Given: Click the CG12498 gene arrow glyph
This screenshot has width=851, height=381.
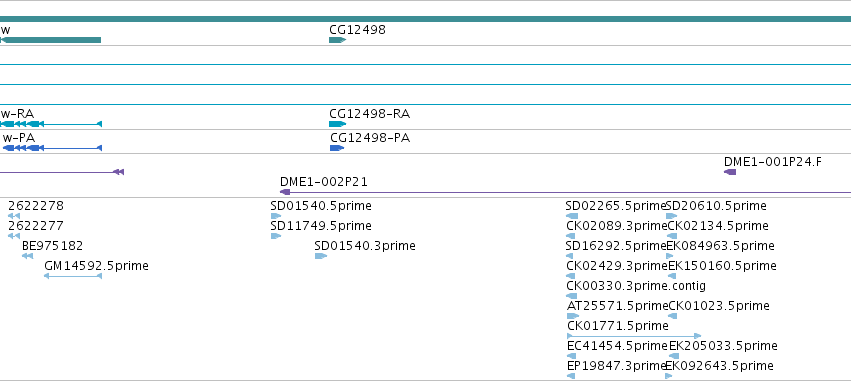Looking at the screenshot, I should coord(338,40).
